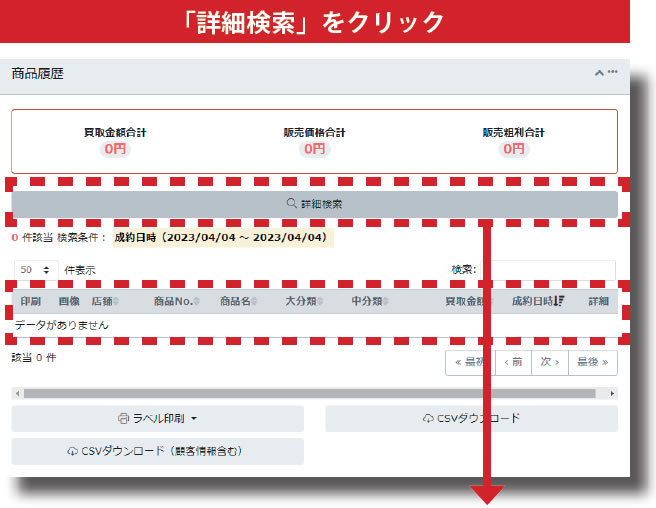
Task: Click the 詳細検索 search button
Action: pyautogui.click(x=314, y=204)
